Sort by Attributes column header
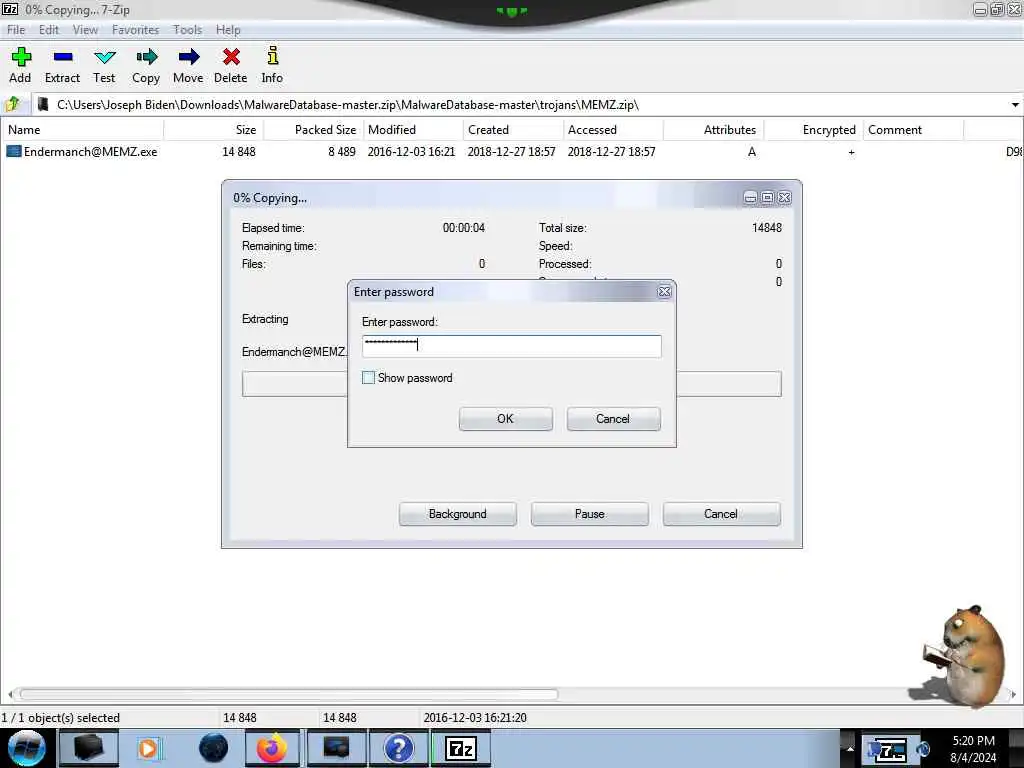Viewport: 1024px width, 768px height. [x=714, y=130]
